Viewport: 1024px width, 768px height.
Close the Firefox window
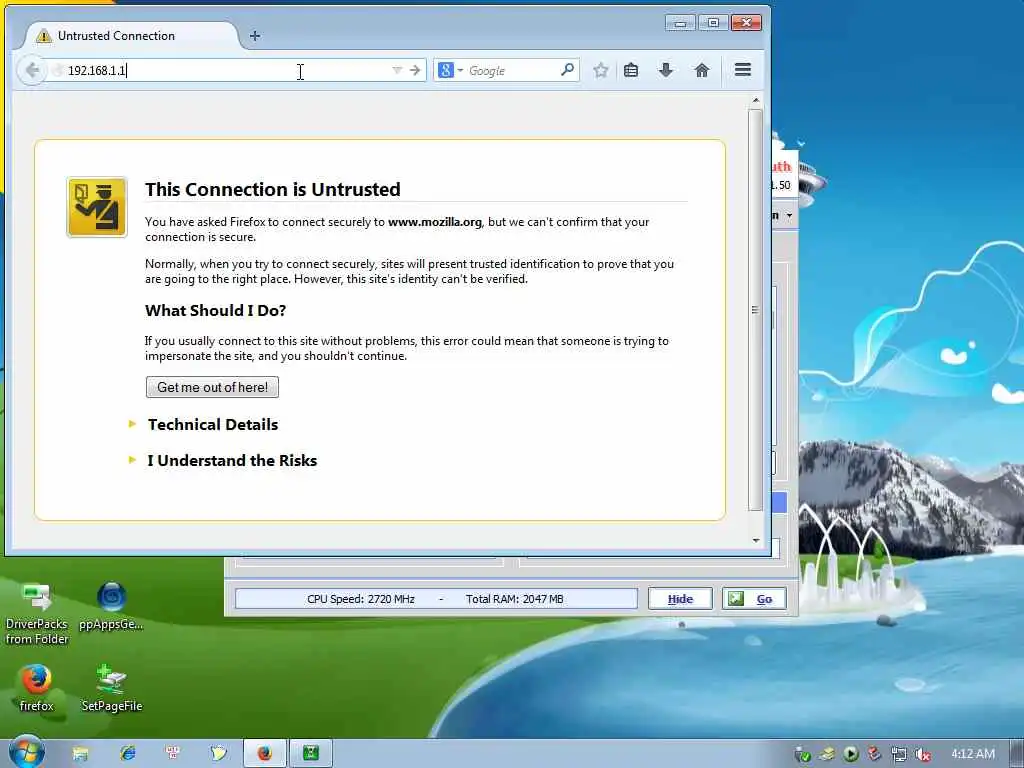point(746,24)
